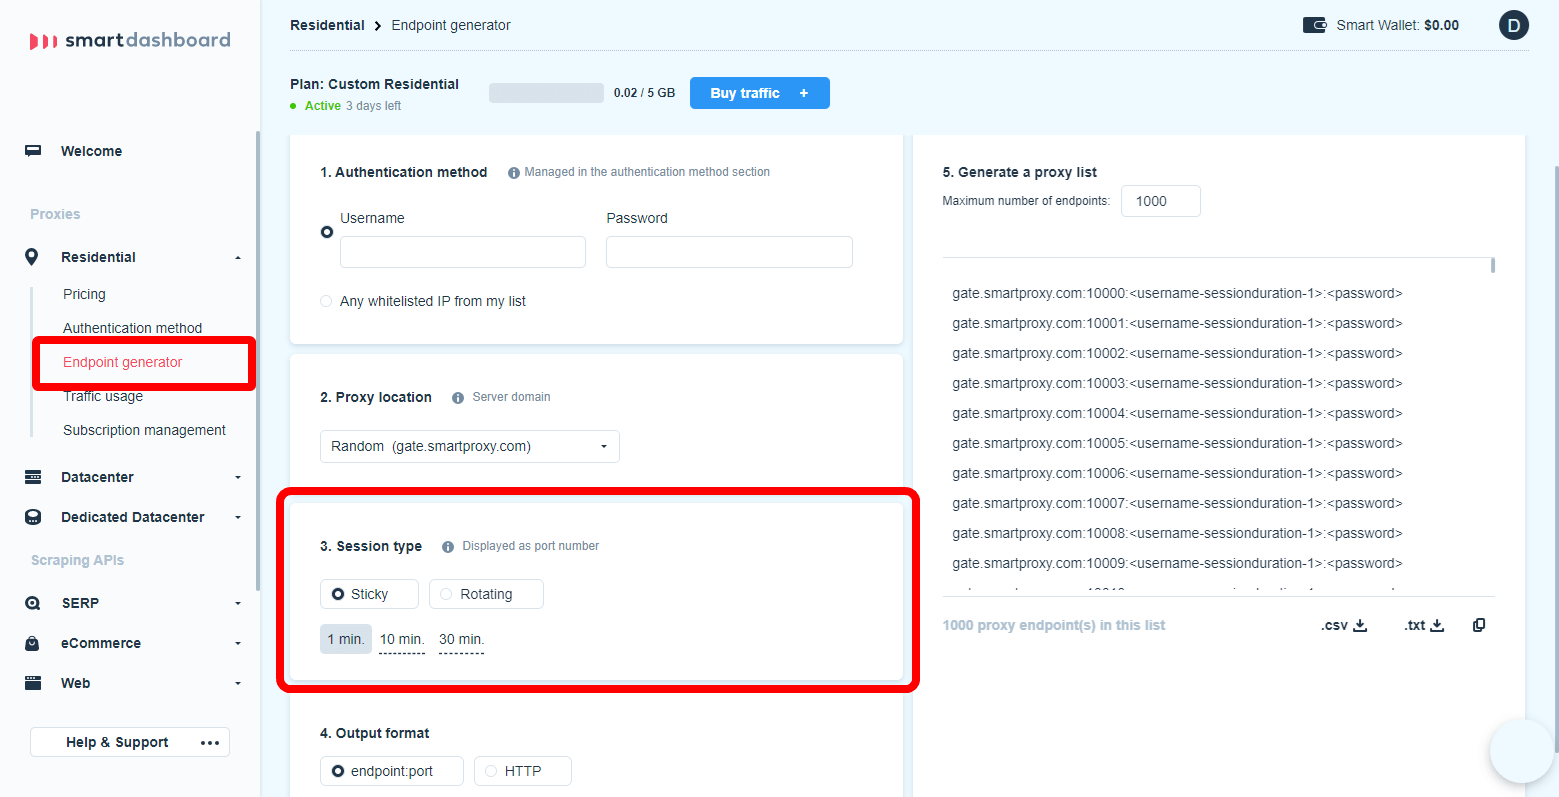Download proxy list as .csv

[1343, 625]
